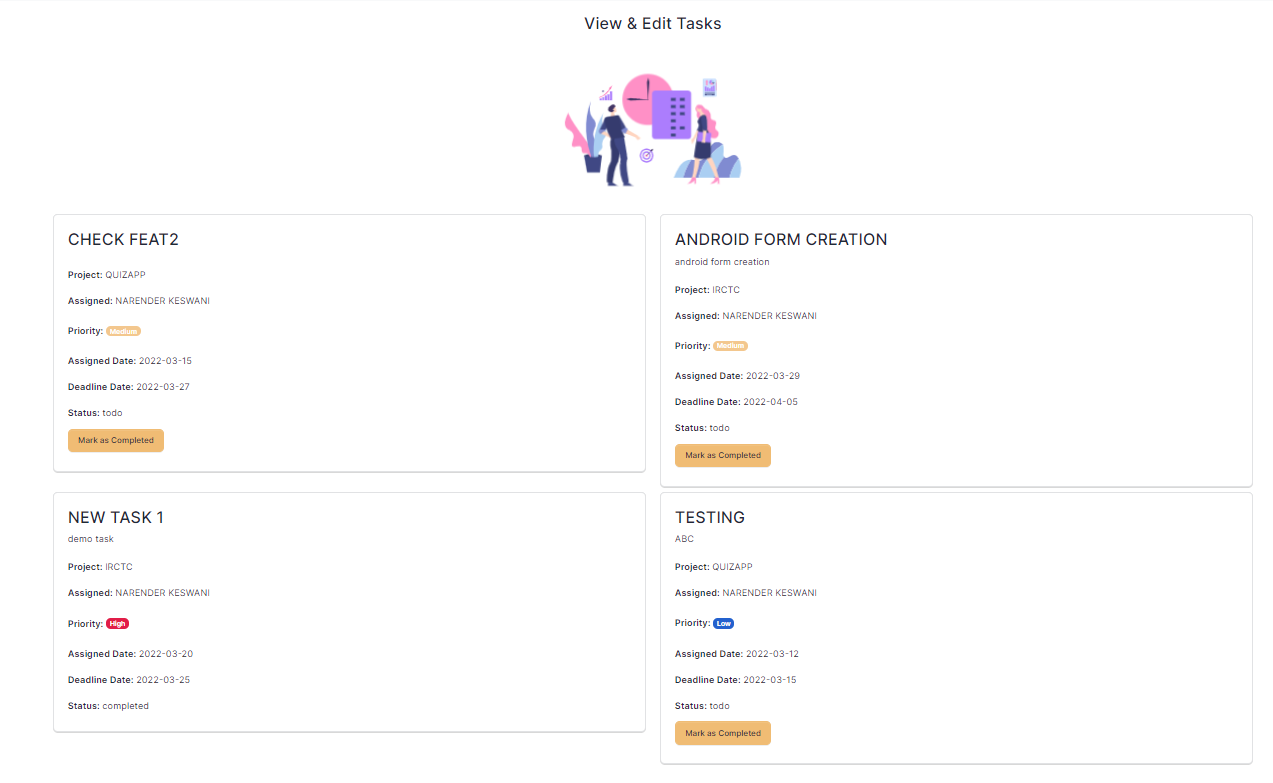Click the IRCTC project name in NEW TASK 1
Screen dimensions: 1273x783
pos(119,567)
